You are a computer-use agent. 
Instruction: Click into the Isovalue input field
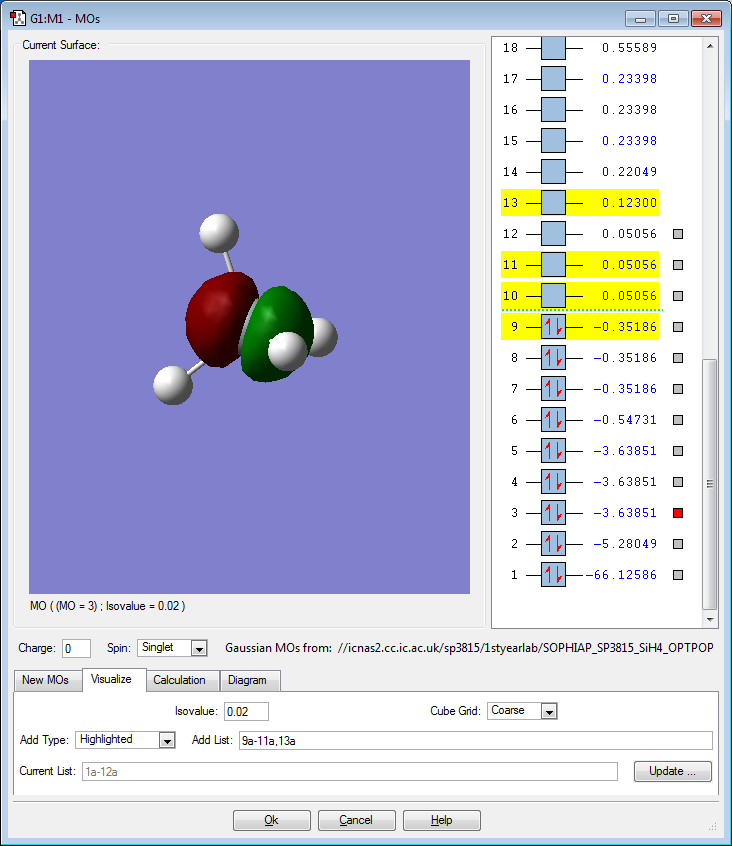coord(246,711)
